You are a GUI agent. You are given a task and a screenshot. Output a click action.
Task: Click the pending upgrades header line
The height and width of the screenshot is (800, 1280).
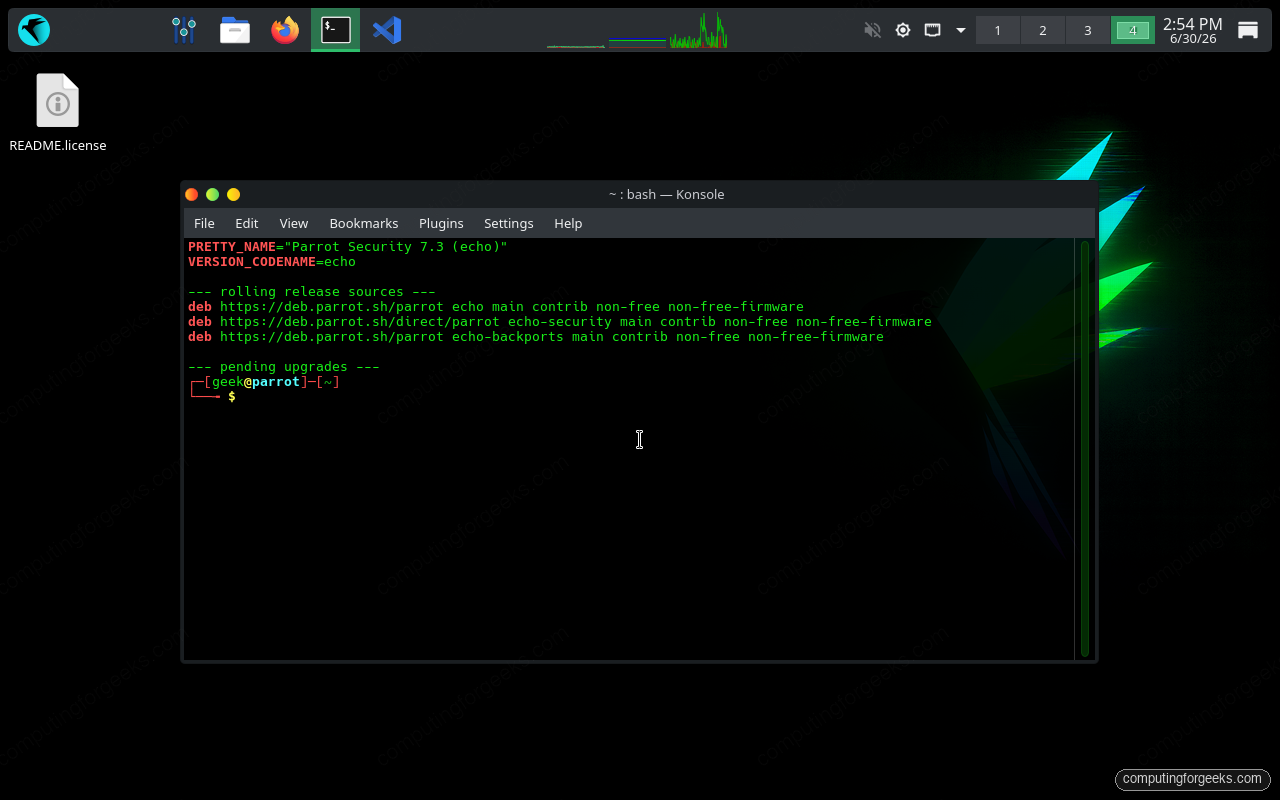[x=284, y=367]
